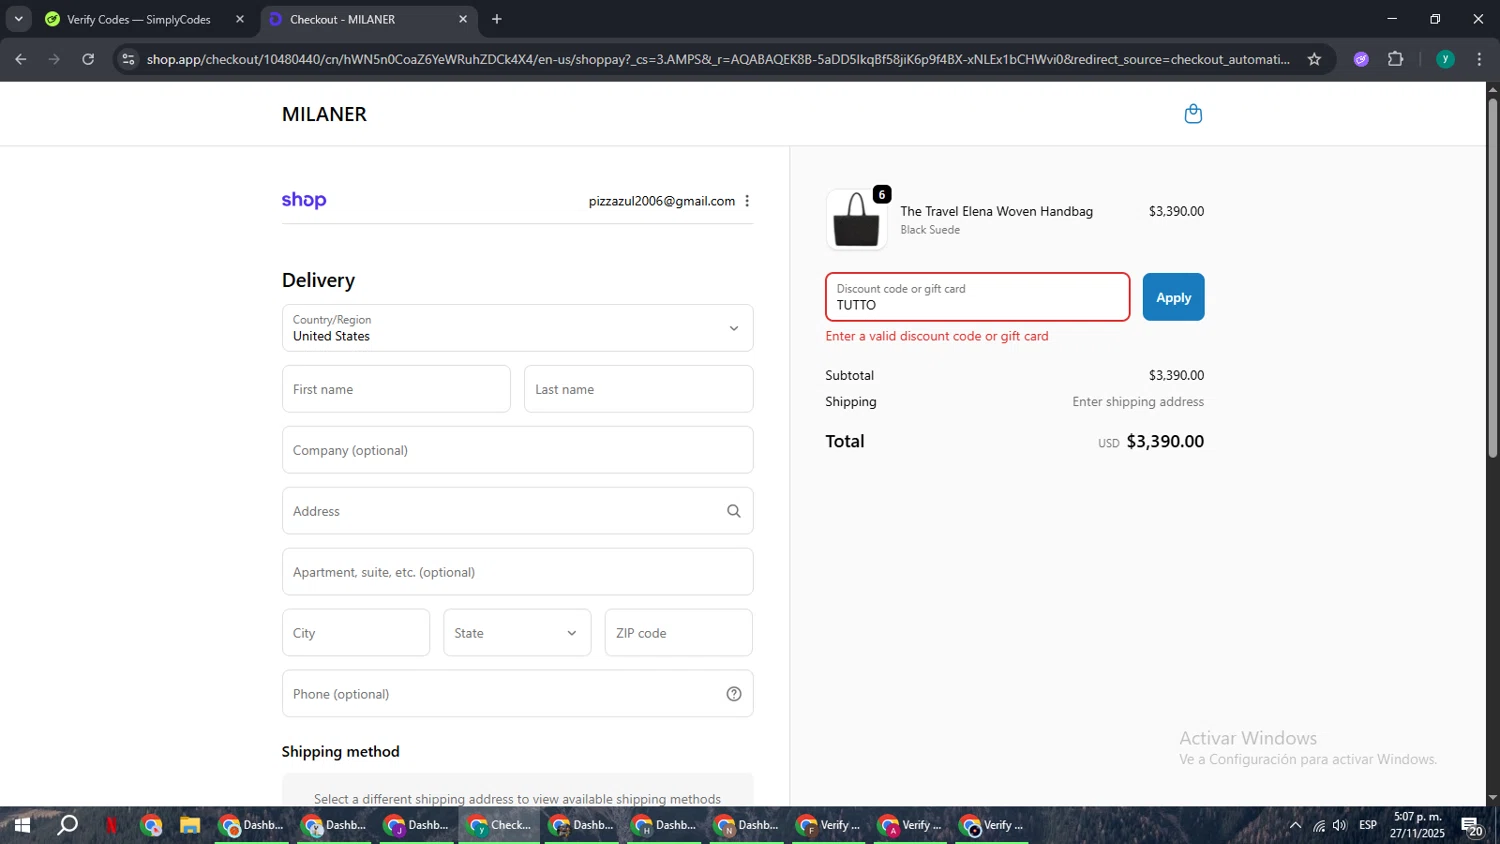Apply the discount code
The height and width of the screenshot is (844, 1500).
pyautogui.click(x=1173, y=297)
